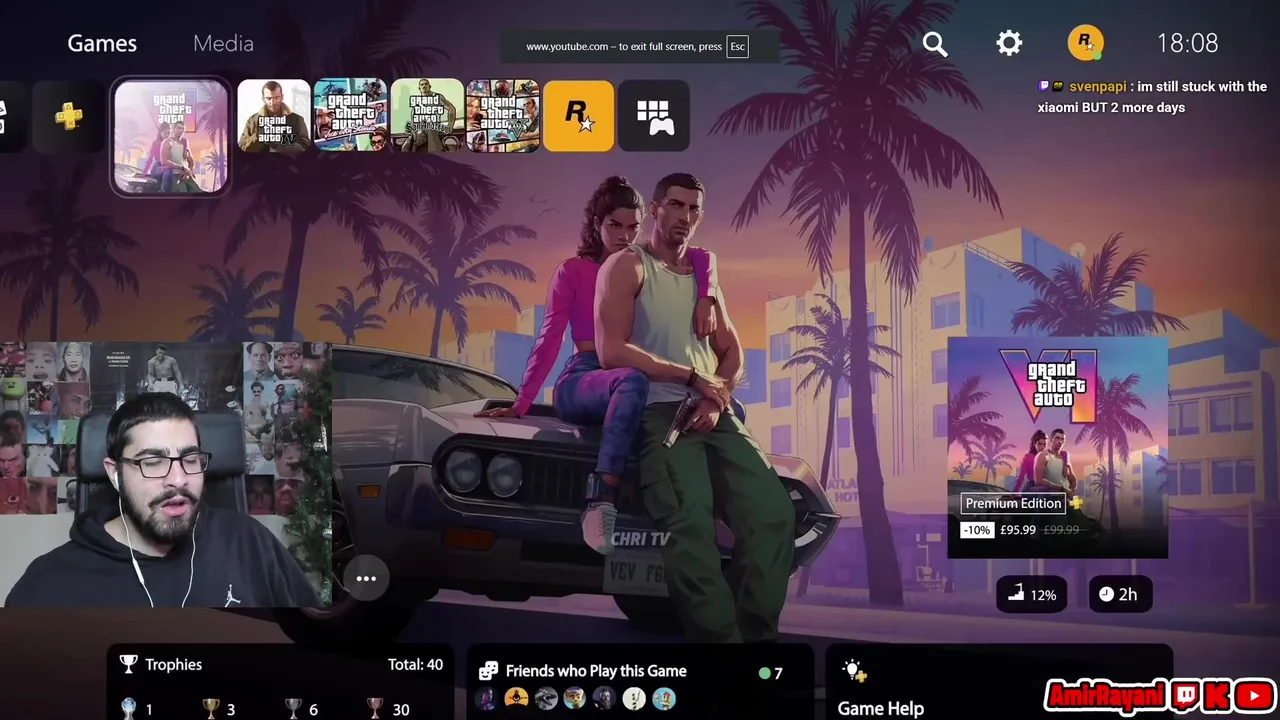Viewport: 1280px width, 720px height.
Task: Open the Rockstar Games yellow logo tile
Action: pyautogui.click(x=578, y=116)
